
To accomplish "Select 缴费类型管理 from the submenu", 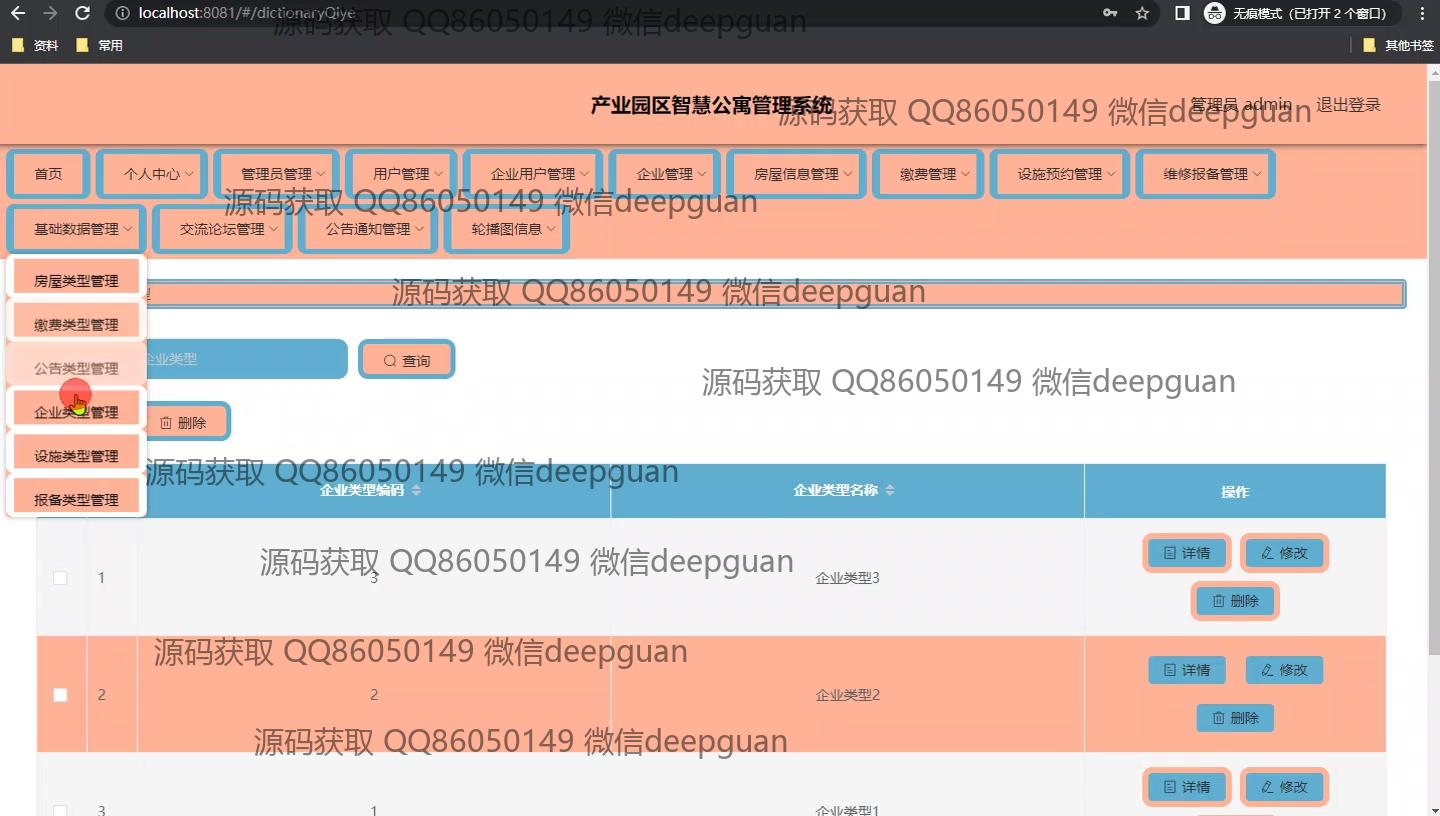I will 76,324.
